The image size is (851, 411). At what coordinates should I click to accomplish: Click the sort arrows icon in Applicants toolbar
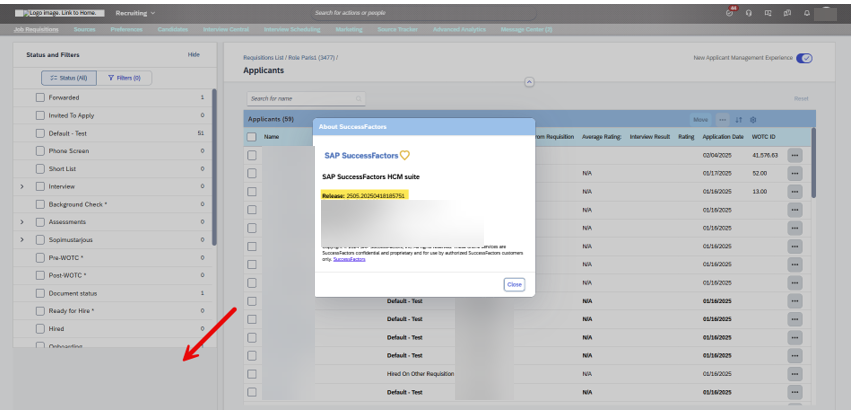(x=739, y=120)
